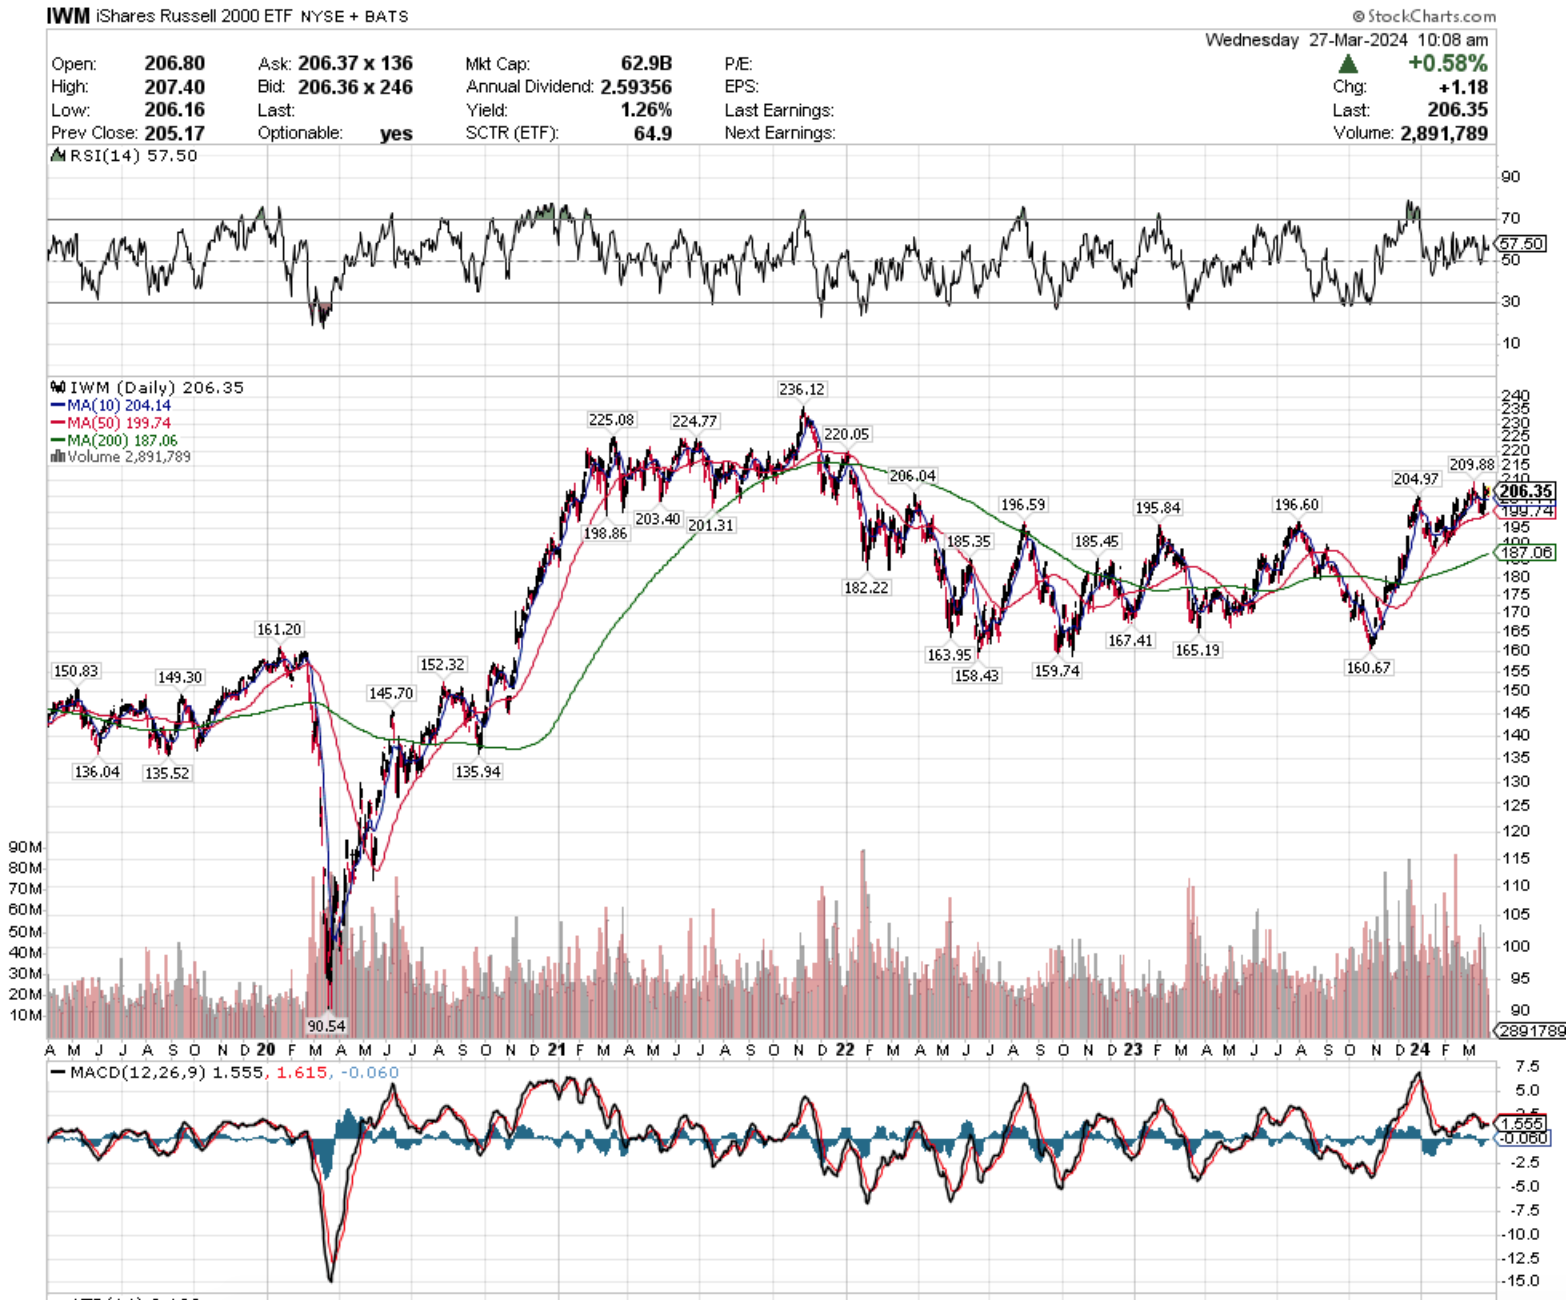Screen dimensions: 1566x1300
Task: Click the Mkt Cap value 62.9B
Action: [x=646, y=63]
